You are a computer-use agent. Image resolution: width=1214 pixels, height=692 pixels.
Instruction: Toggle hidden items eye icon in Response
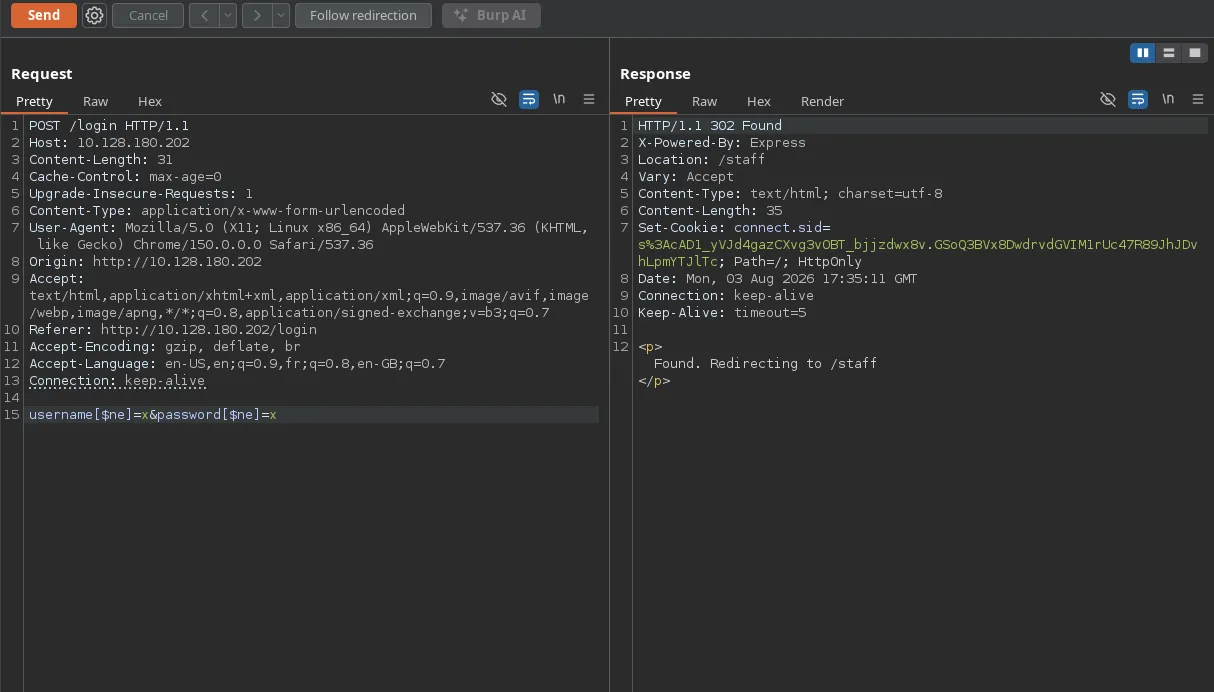point(1108,99)
